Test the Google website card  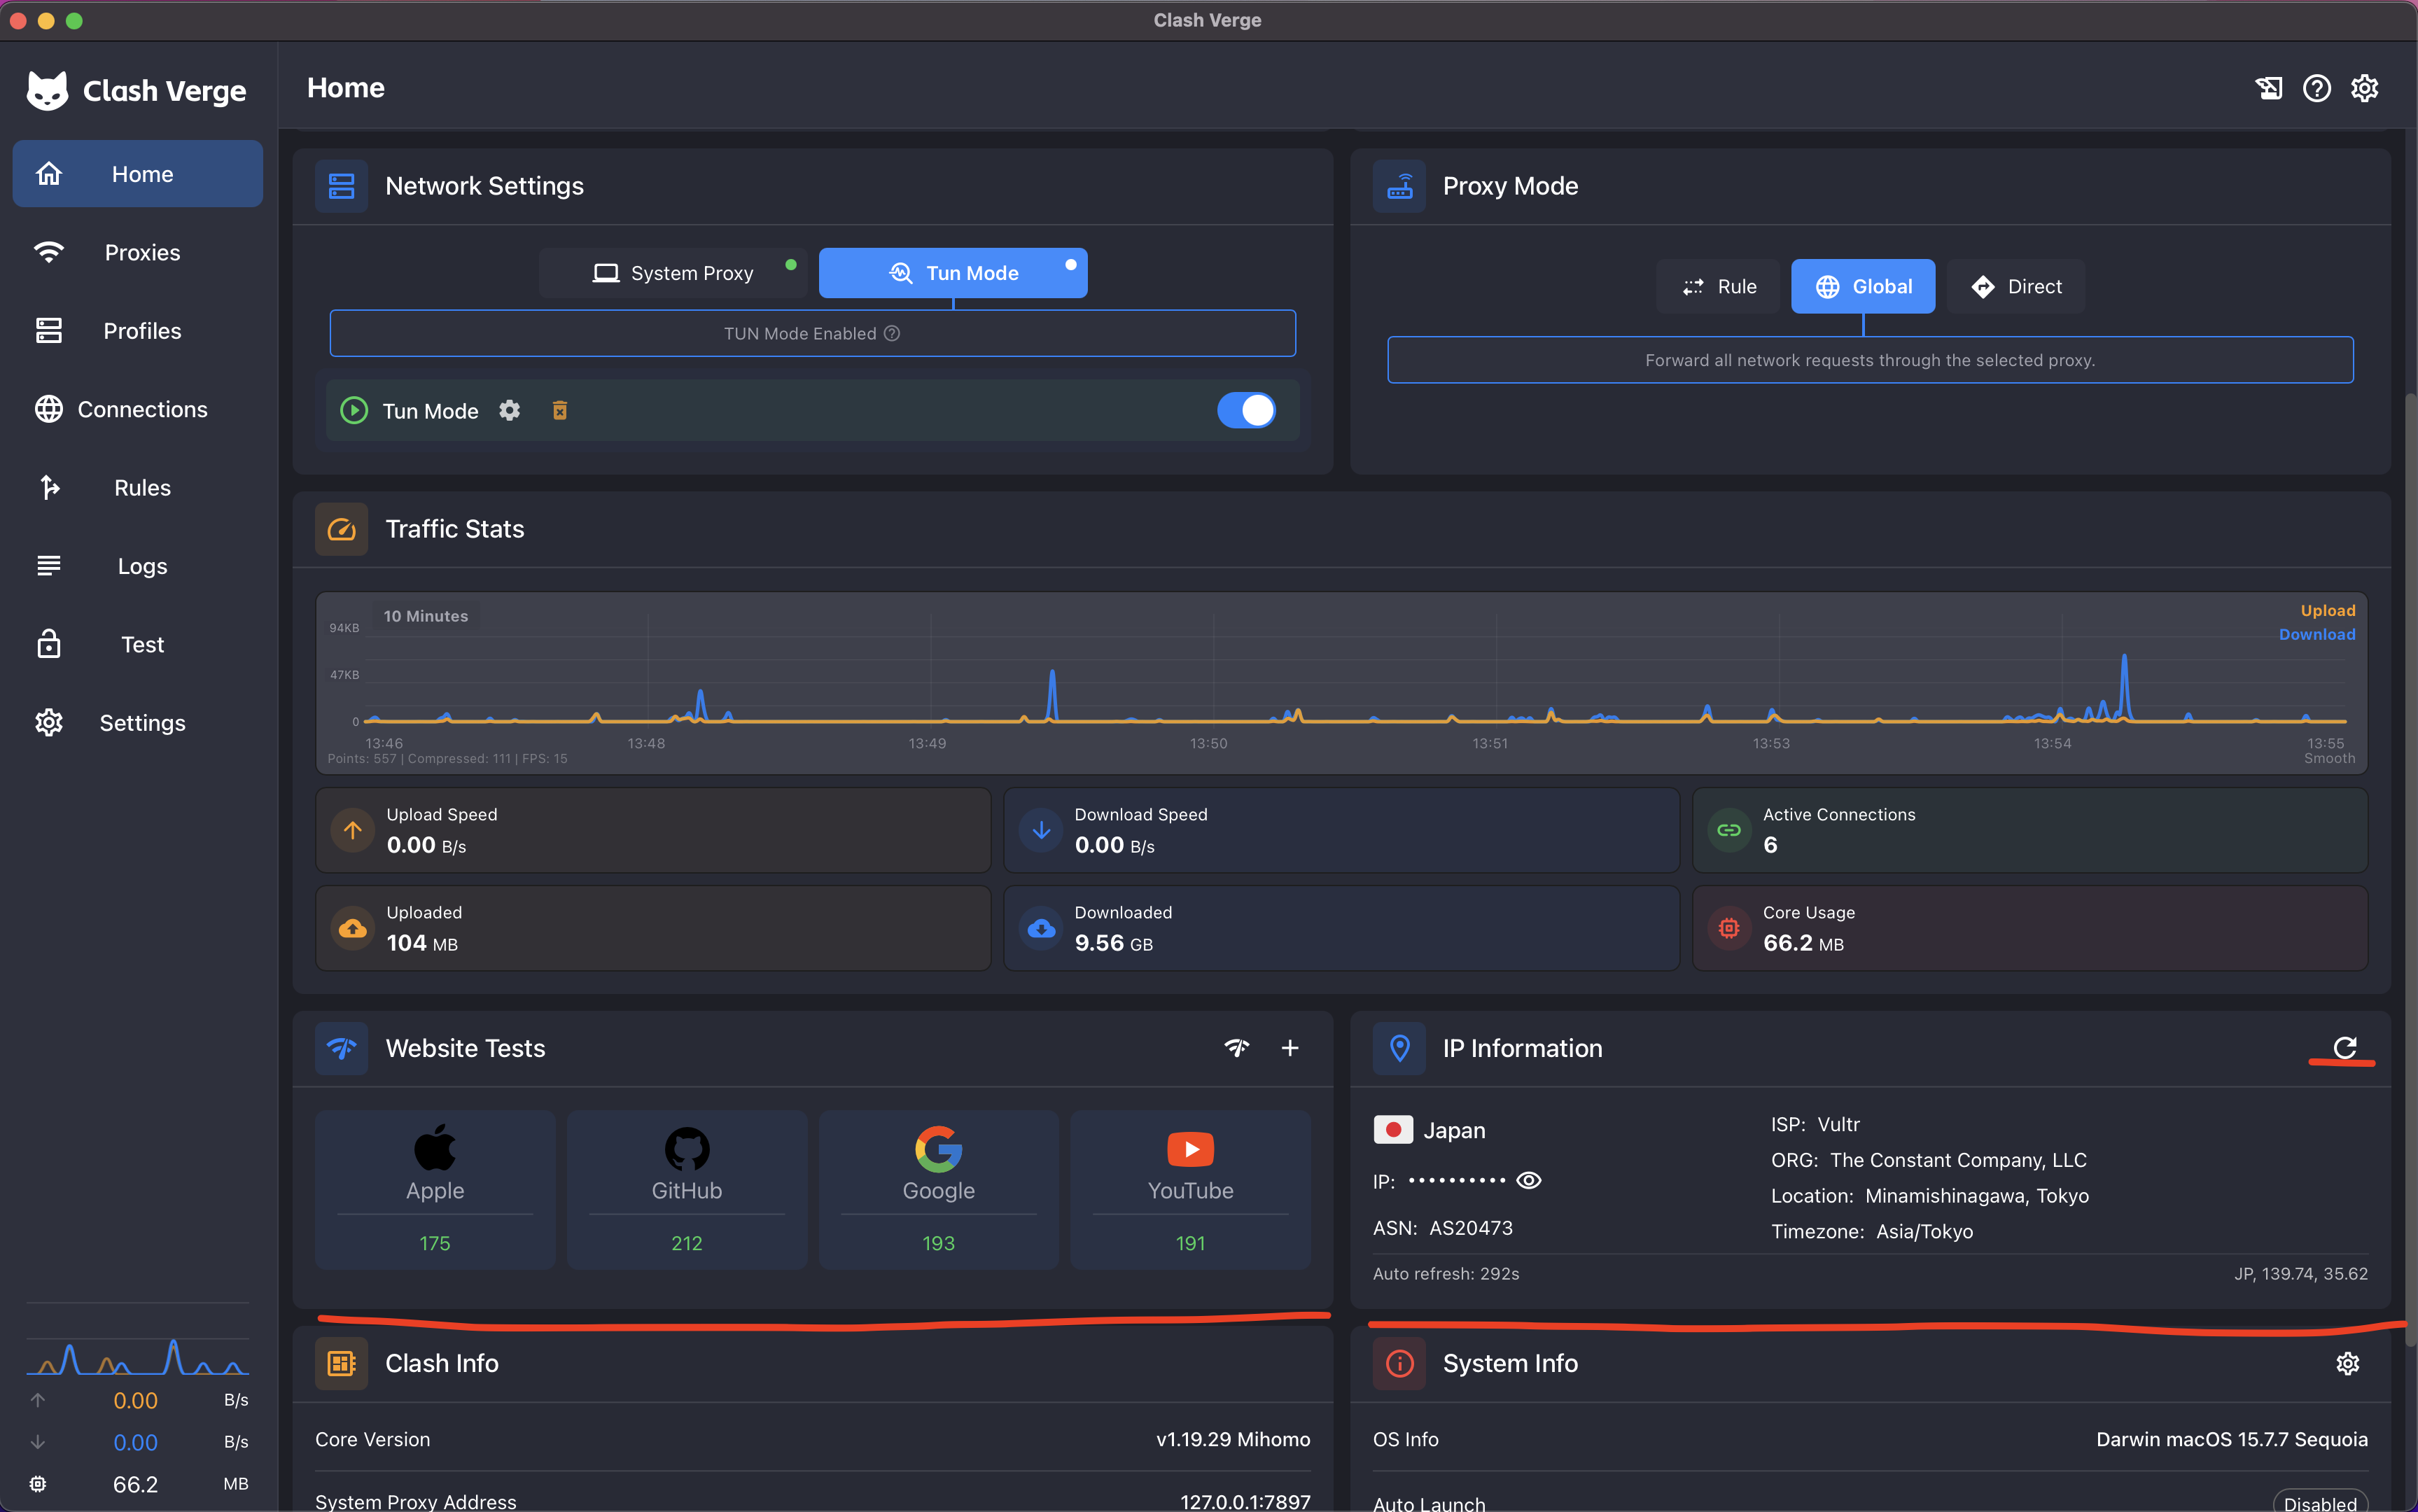click(x=939, y=1190)
